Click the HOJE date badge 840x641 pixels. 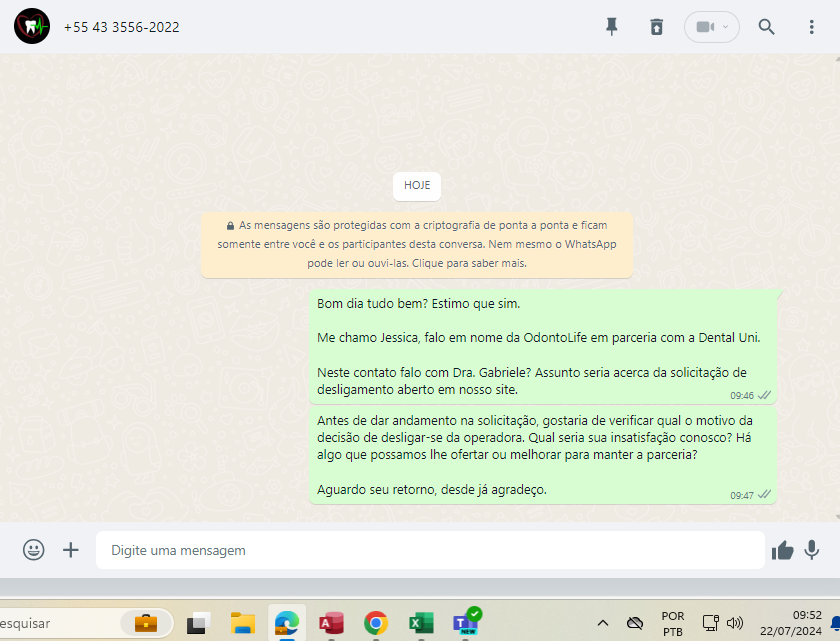[x=417, y=185]
